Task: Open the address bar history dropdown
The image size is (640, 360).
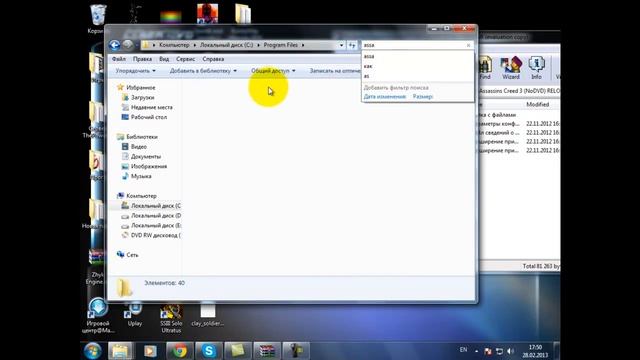Action: 341,45
